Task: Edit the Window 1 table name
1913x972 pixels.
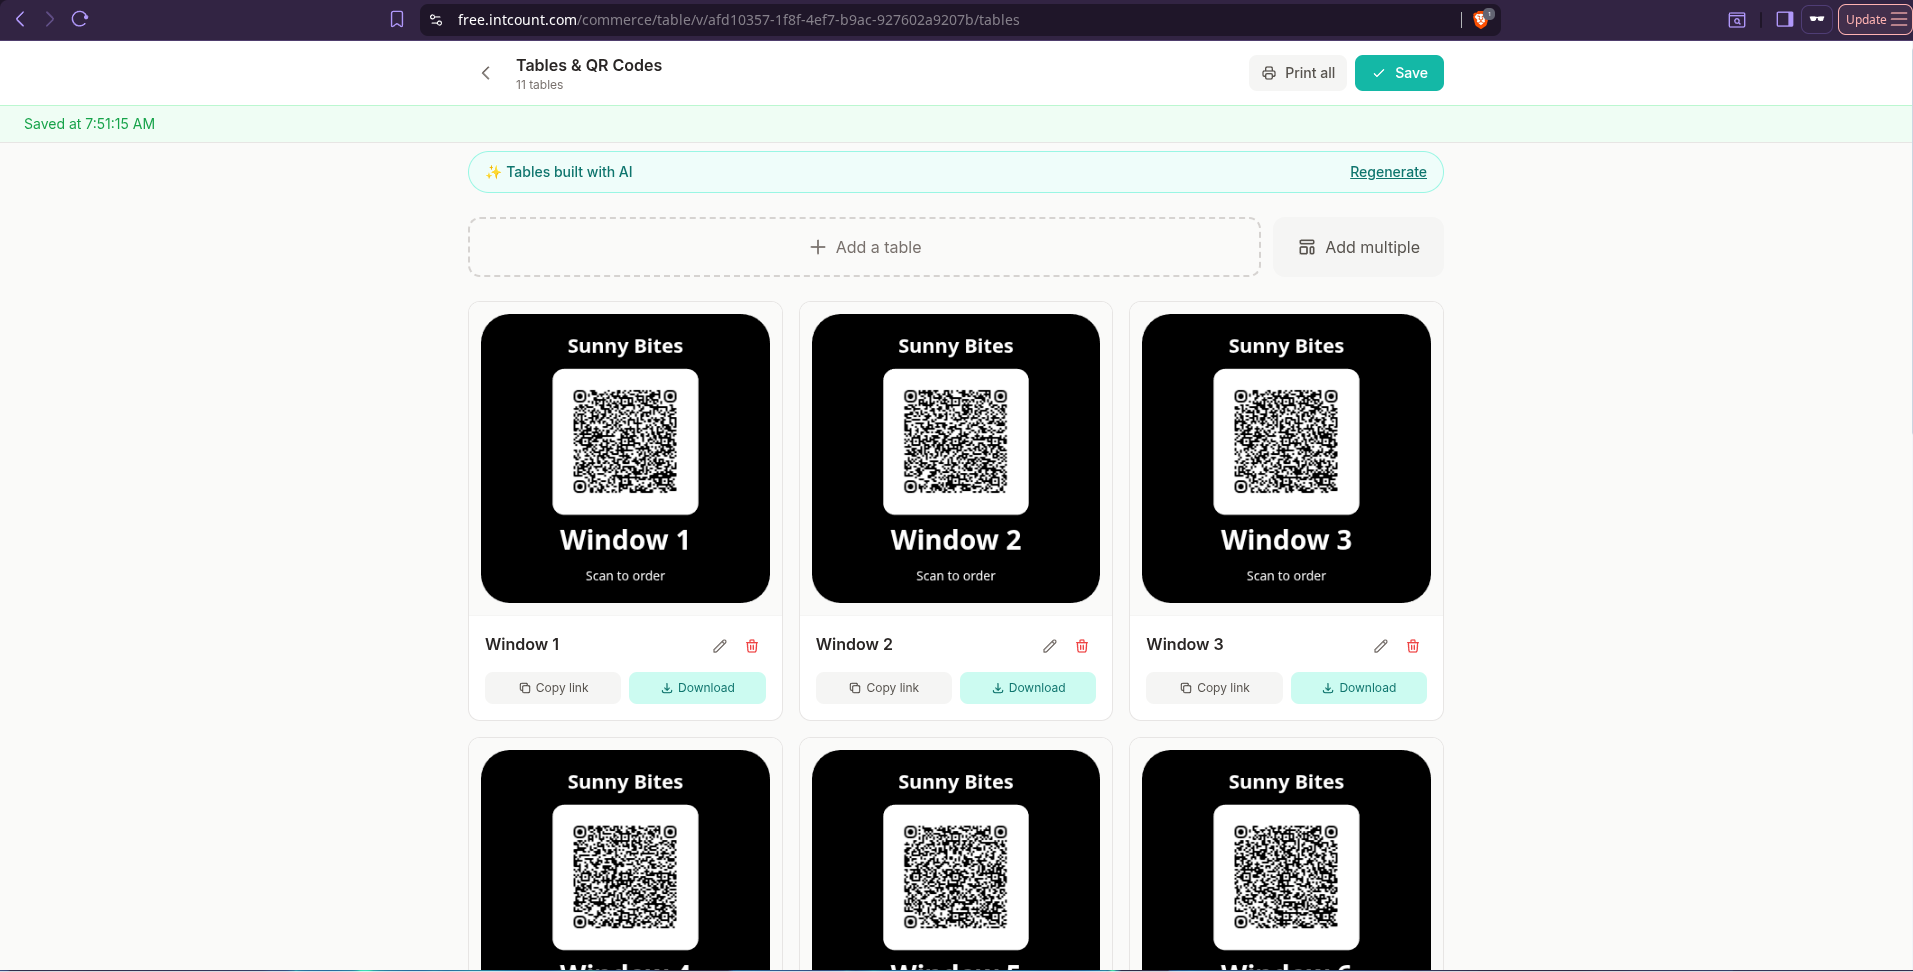Action: pos(720,646)
